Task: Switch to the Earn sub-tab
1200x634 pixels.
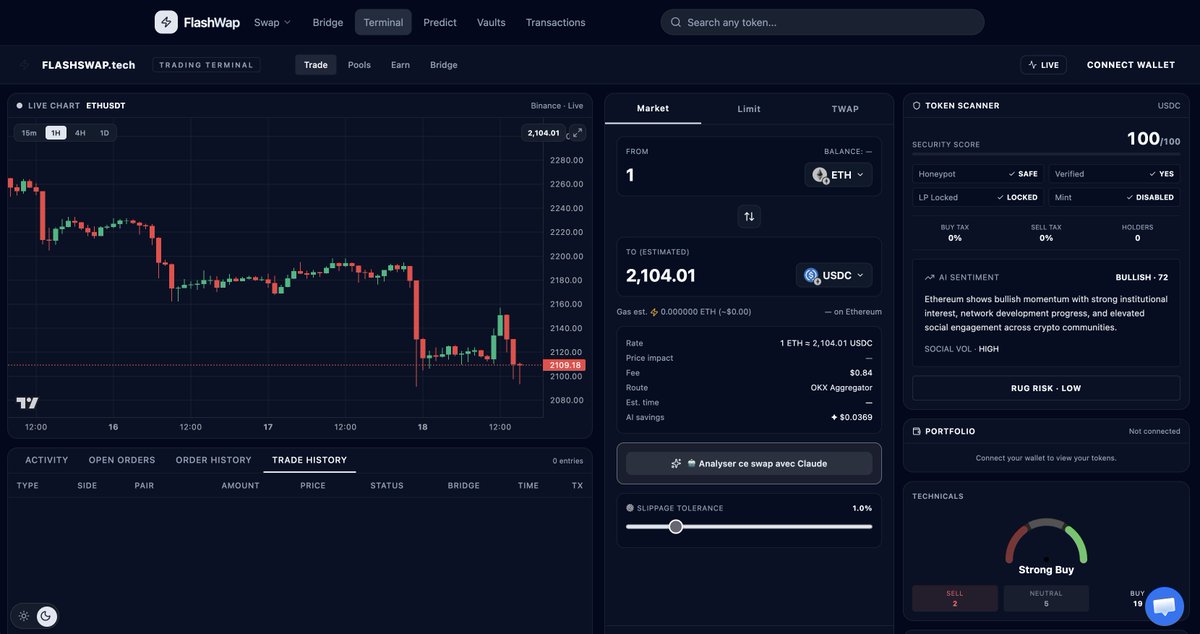Action: 400,65
